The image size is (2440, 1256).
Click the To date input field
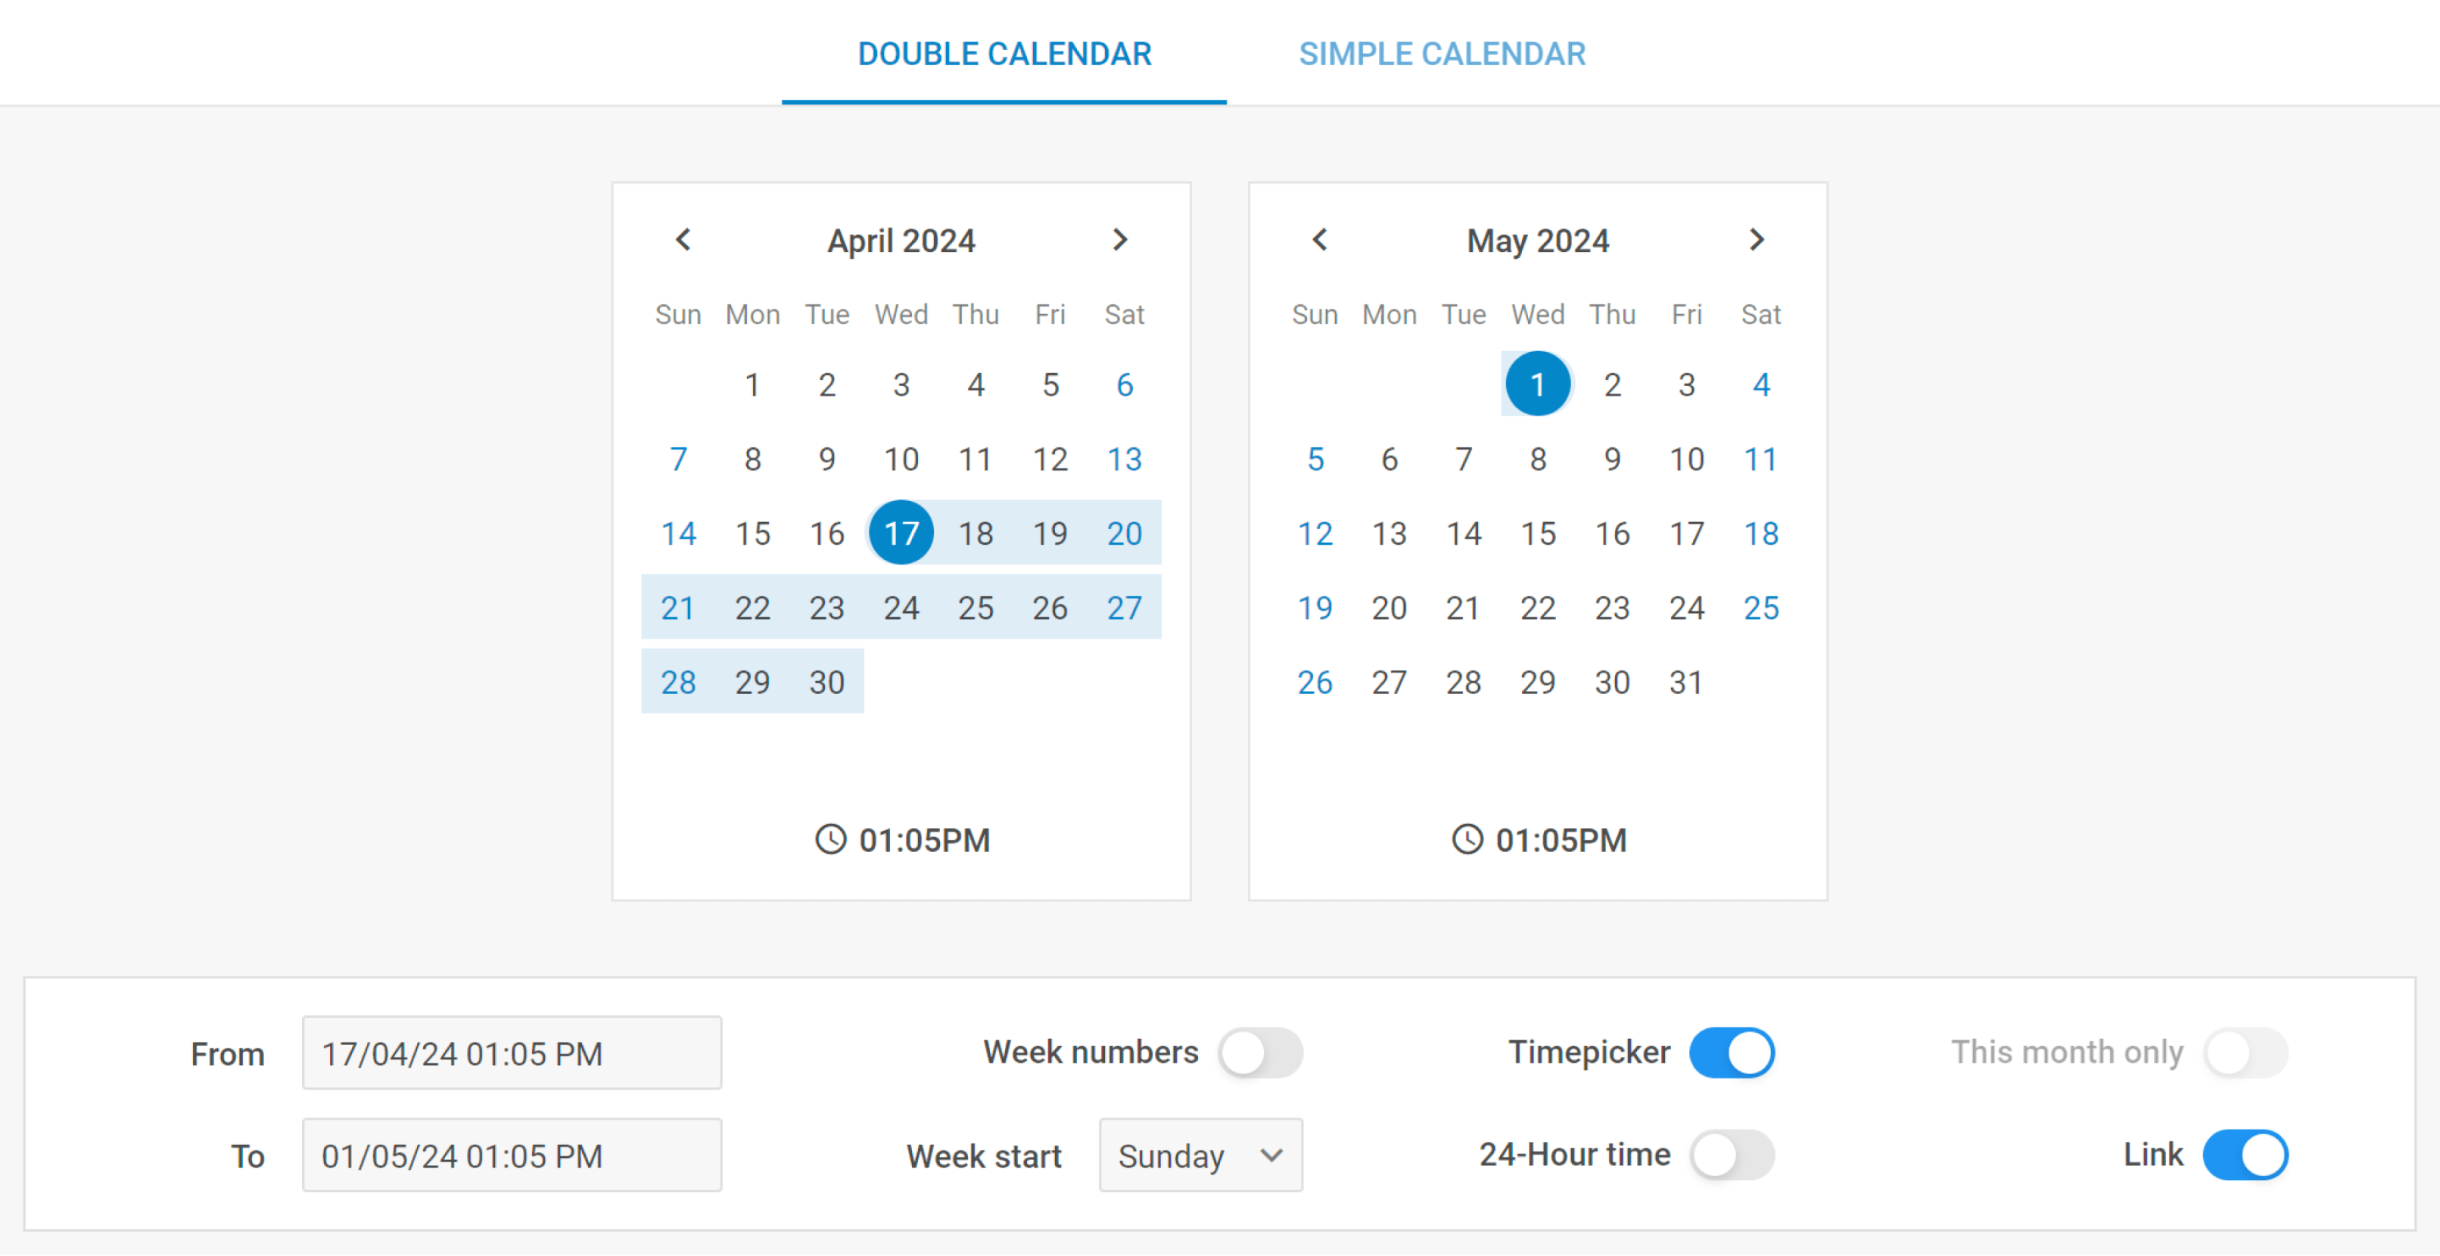512,1155
